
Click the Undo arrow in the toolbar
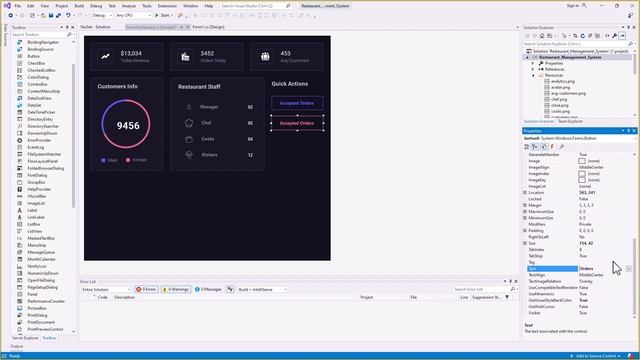coord(68,16)
